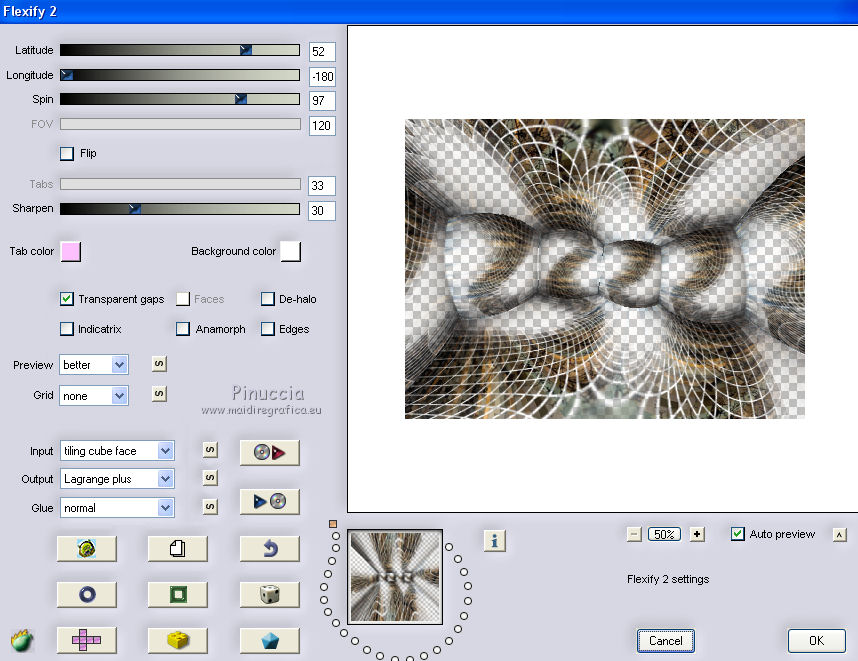The image size is (858, 661).
Task: Click the save settings play-to-disc button
Action: (x=270, y=501)
